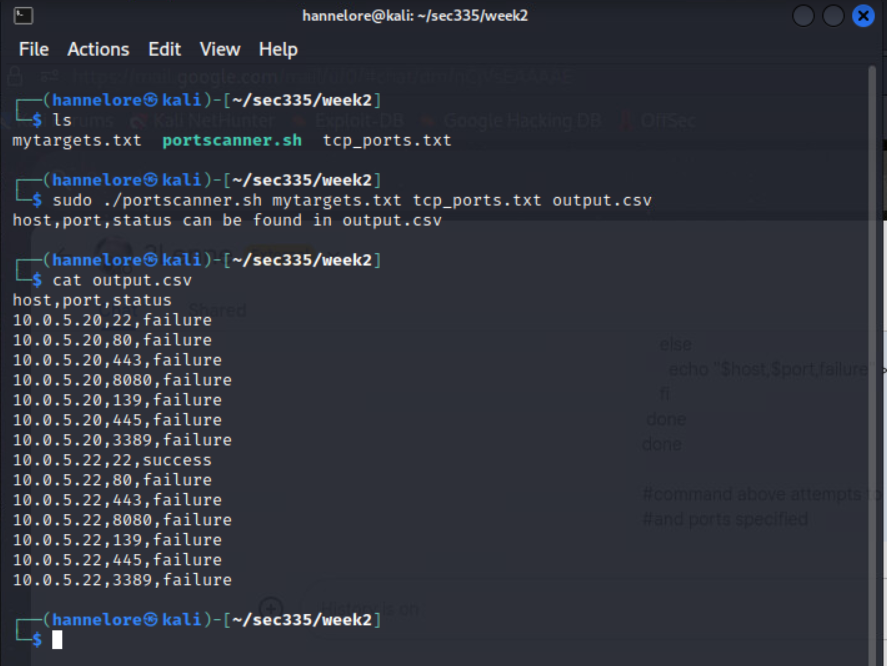Open the Actions menu
Viewport: 887px width, 666px height.
pyautogui.click(x=98, y=49)
